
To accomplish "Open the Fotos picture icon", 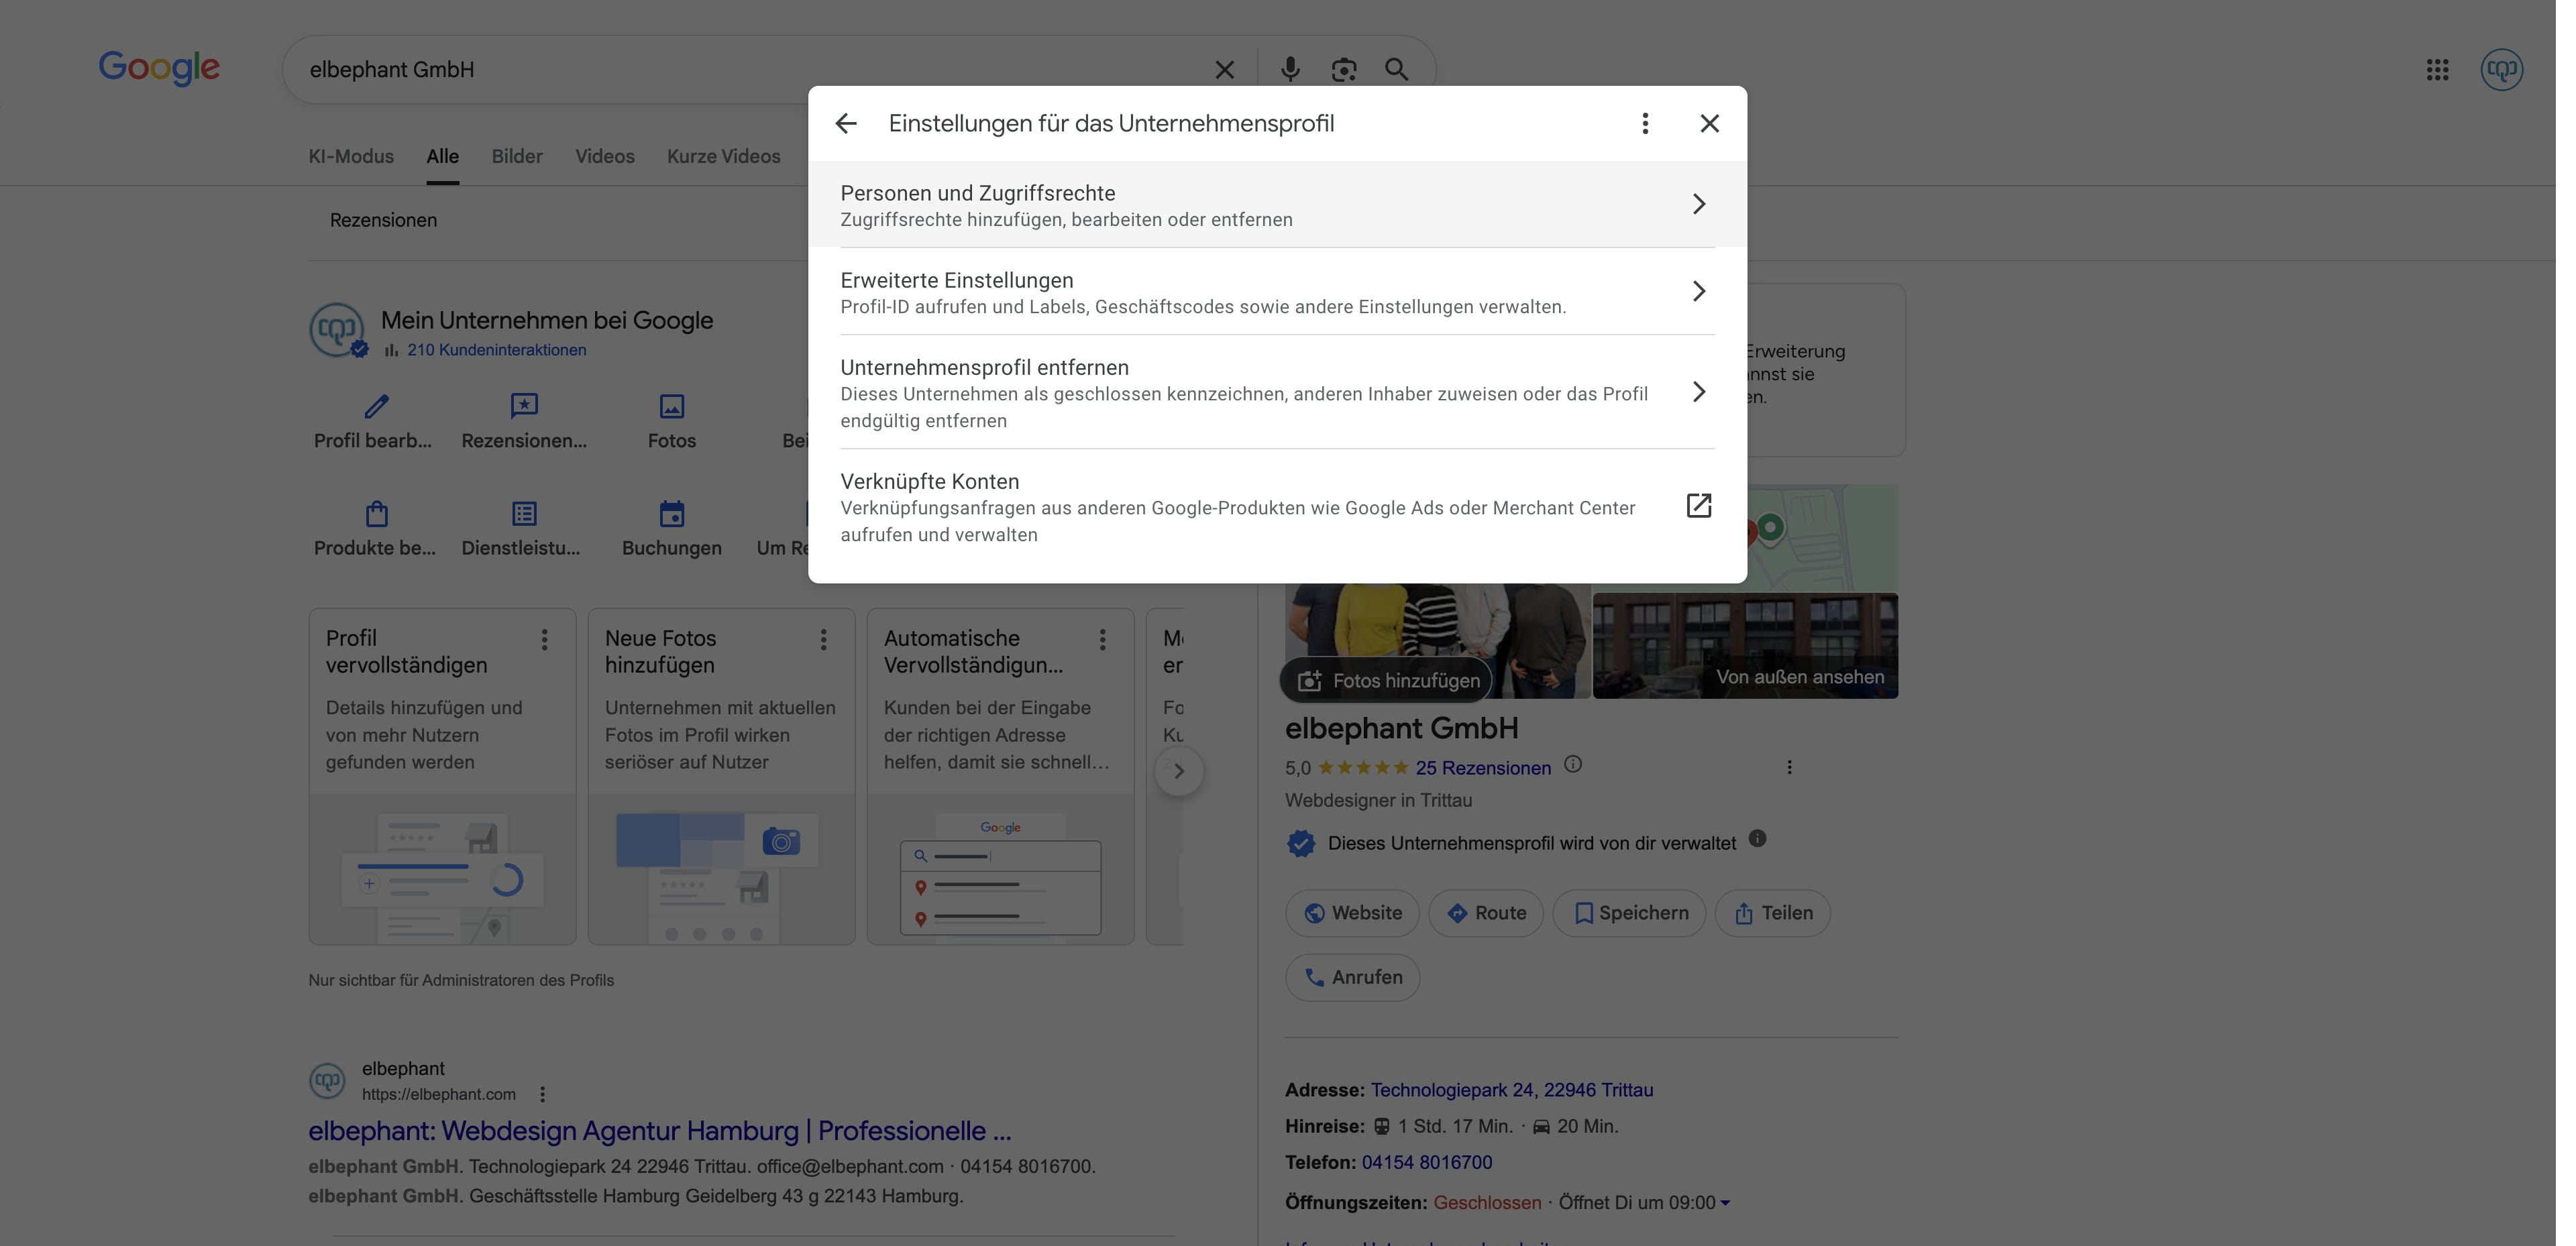I will pyautogui.click(x=672, y=406).
